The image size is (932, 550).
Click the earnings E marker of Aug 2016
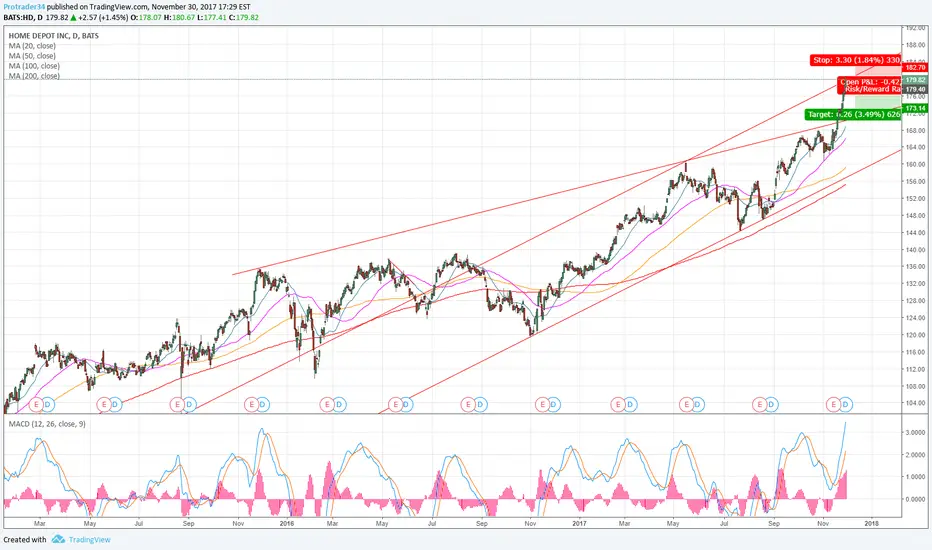click(x=468, y=405)
